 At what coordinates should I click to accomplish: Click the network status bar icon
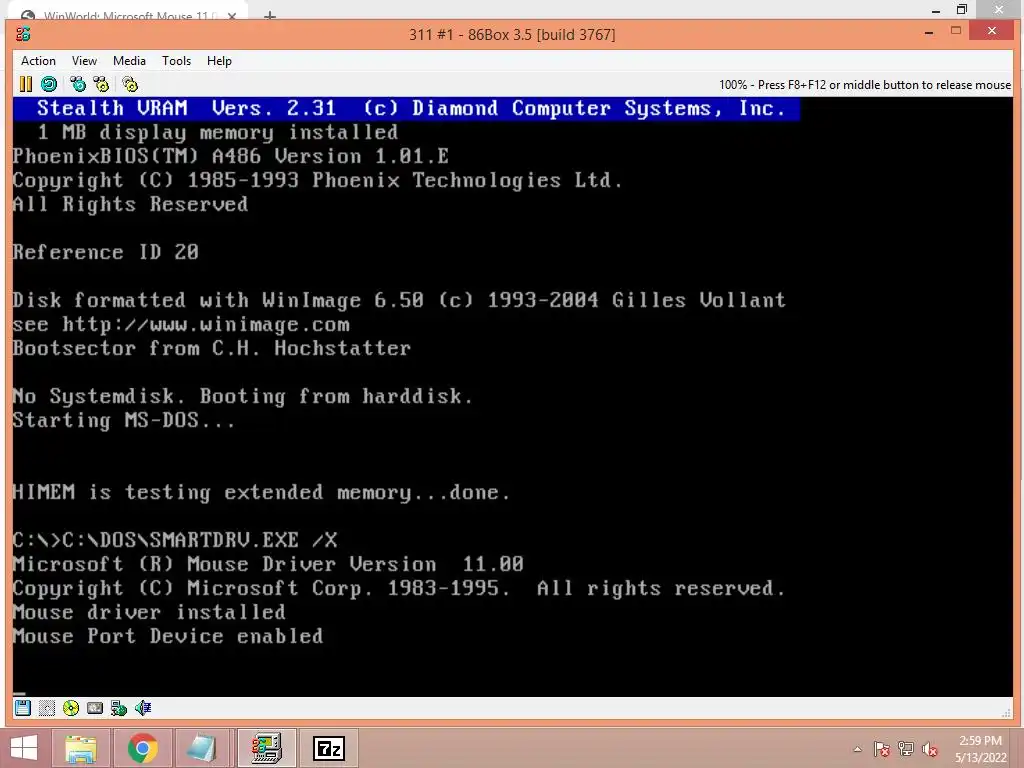[119, 708]
